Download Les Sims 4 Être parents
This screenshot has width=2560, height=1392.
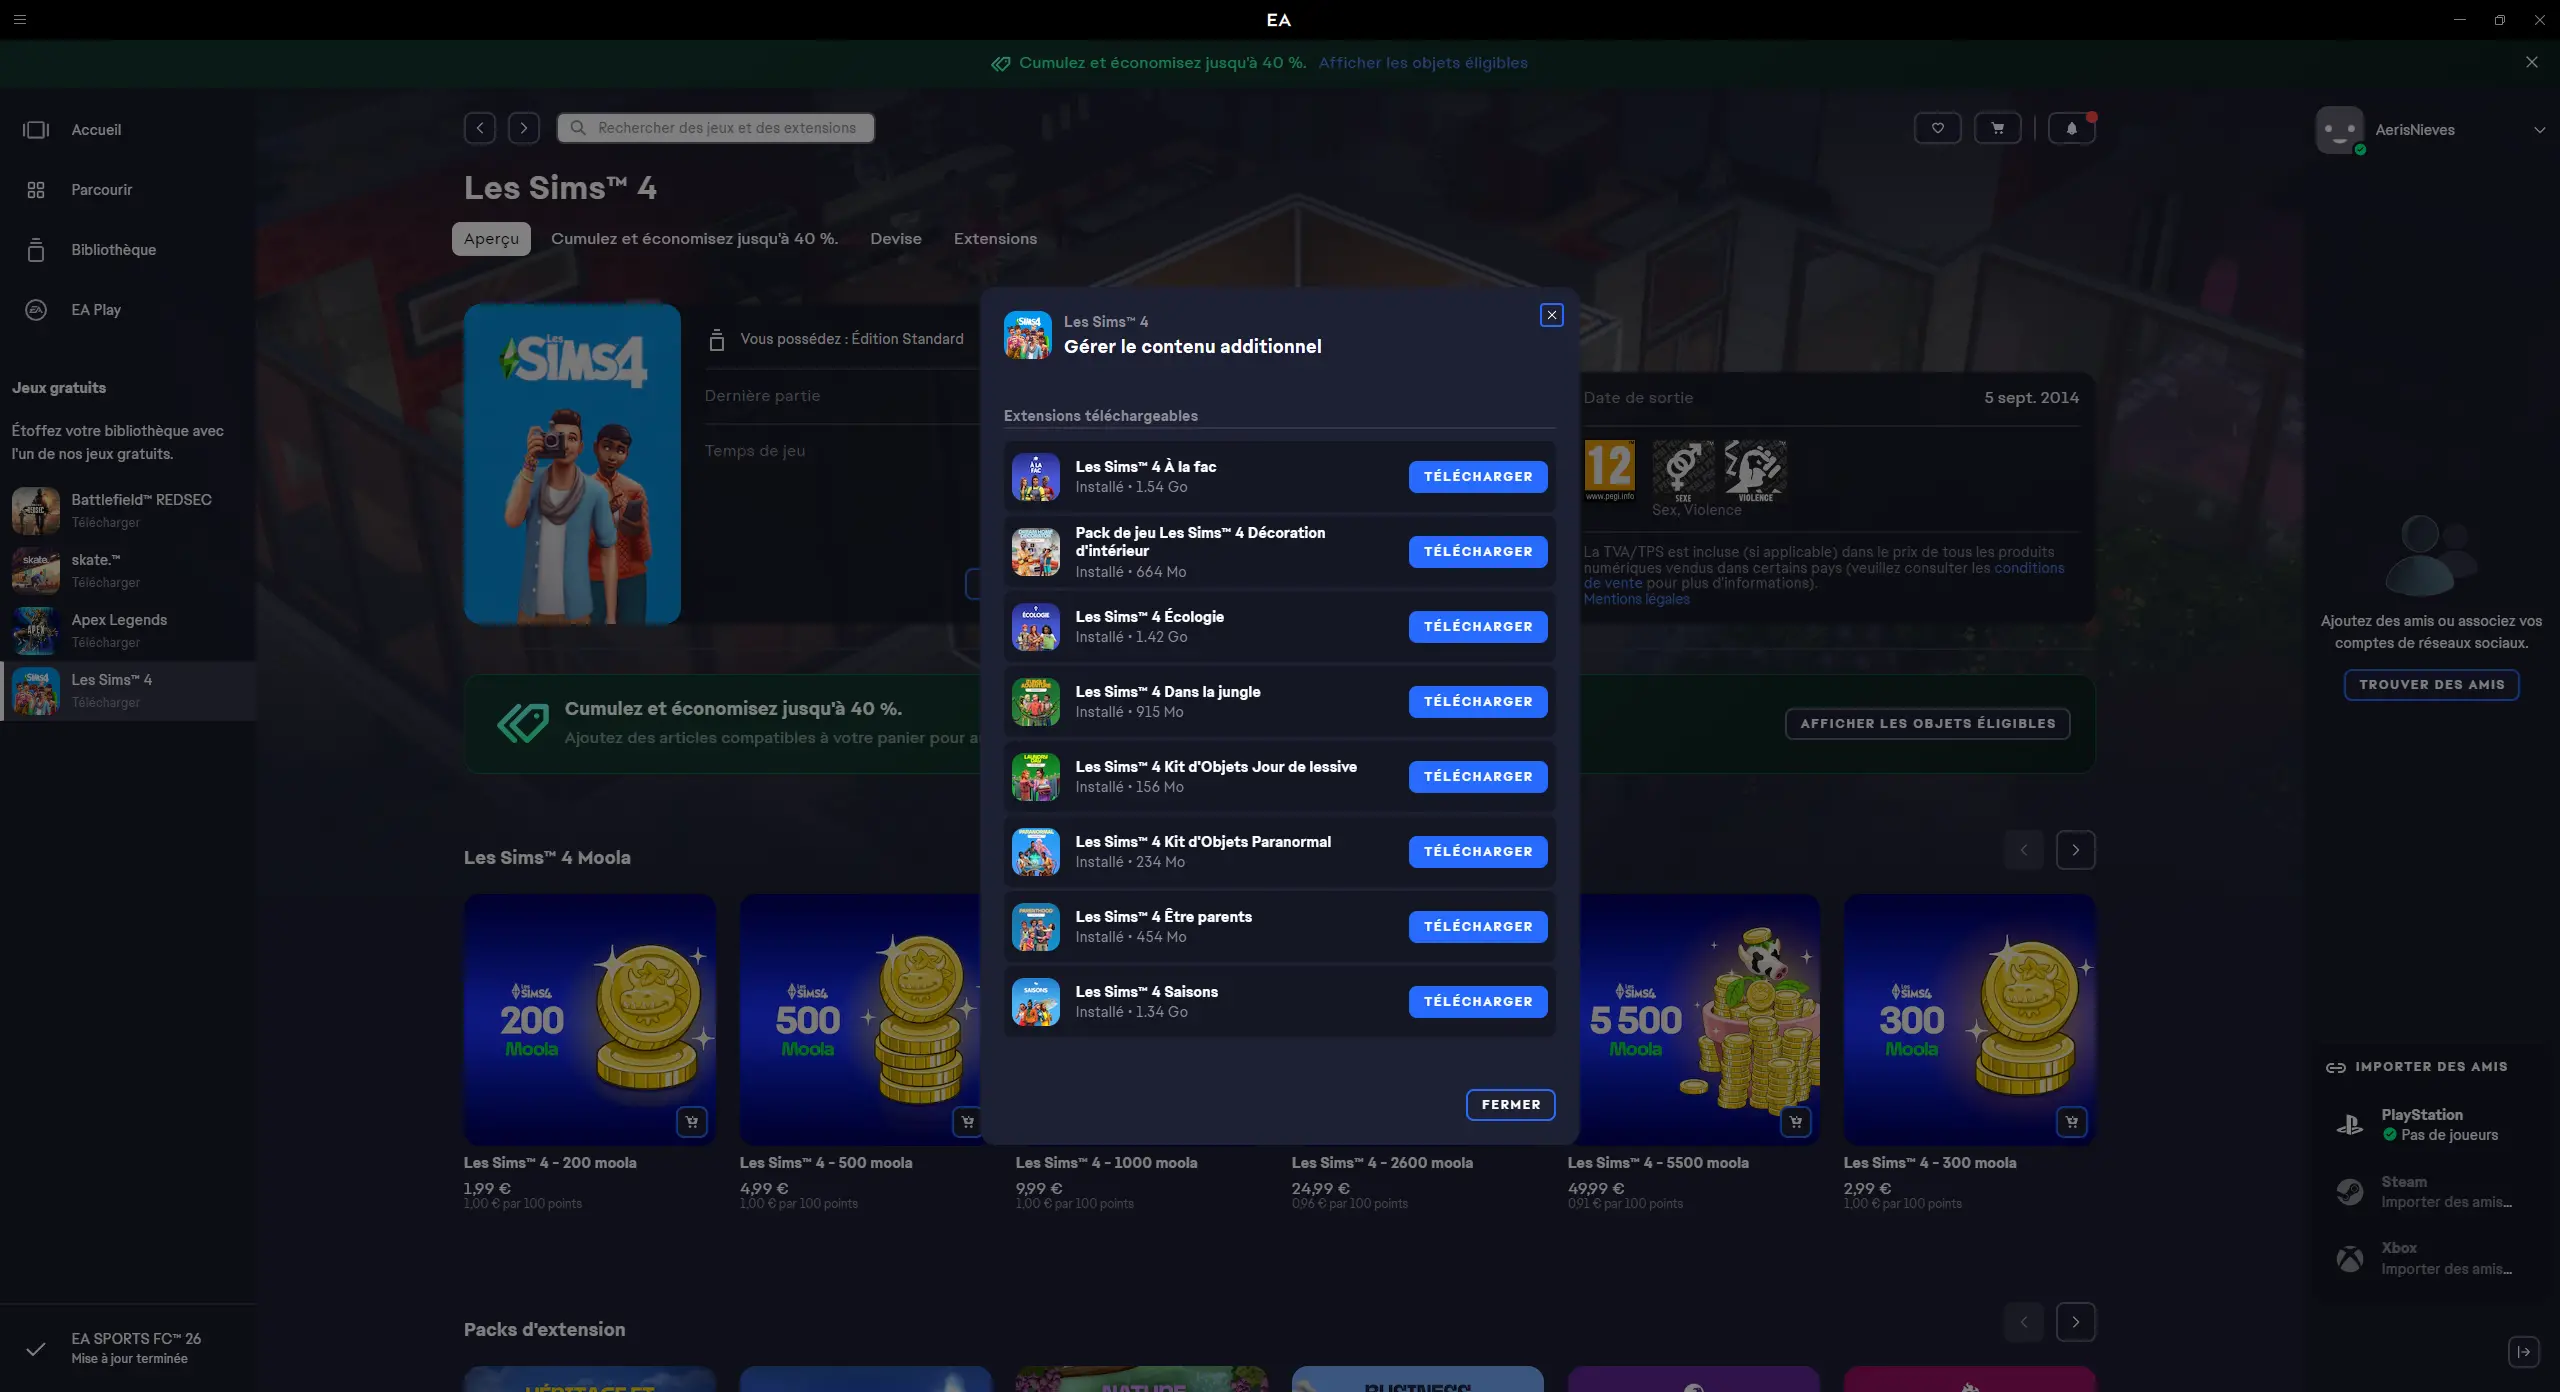pyautogui.click(x=1478, y=927)
